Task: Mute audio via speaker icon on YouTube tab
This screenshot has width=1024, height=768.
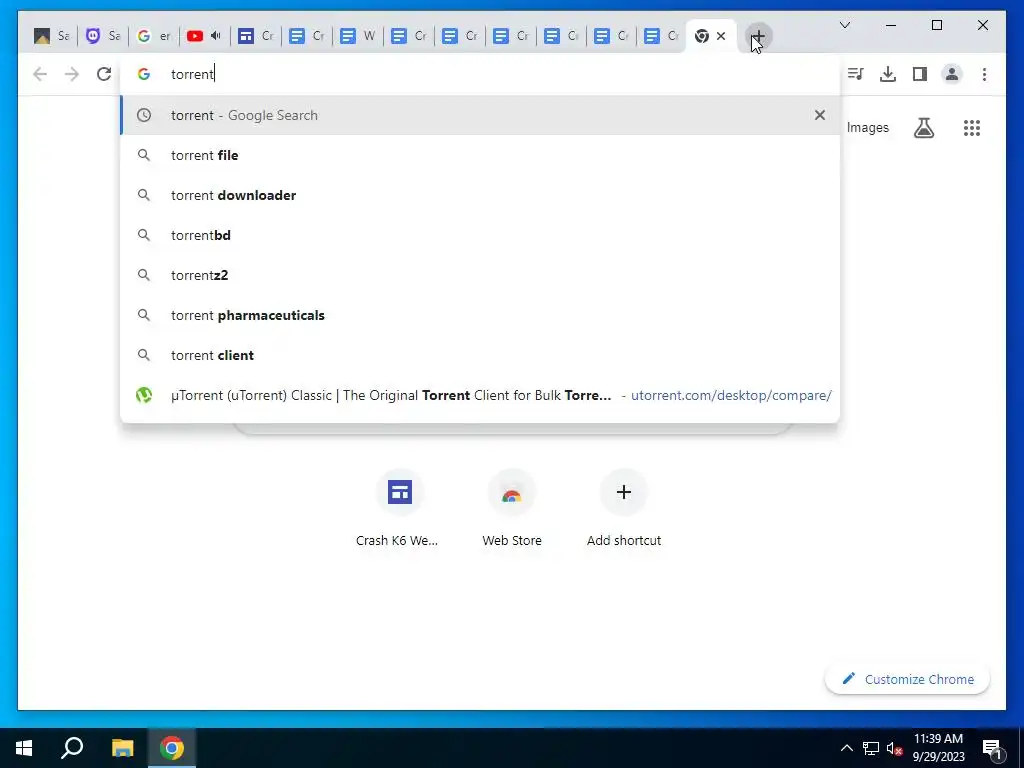Action: click(x=216, y=36)
